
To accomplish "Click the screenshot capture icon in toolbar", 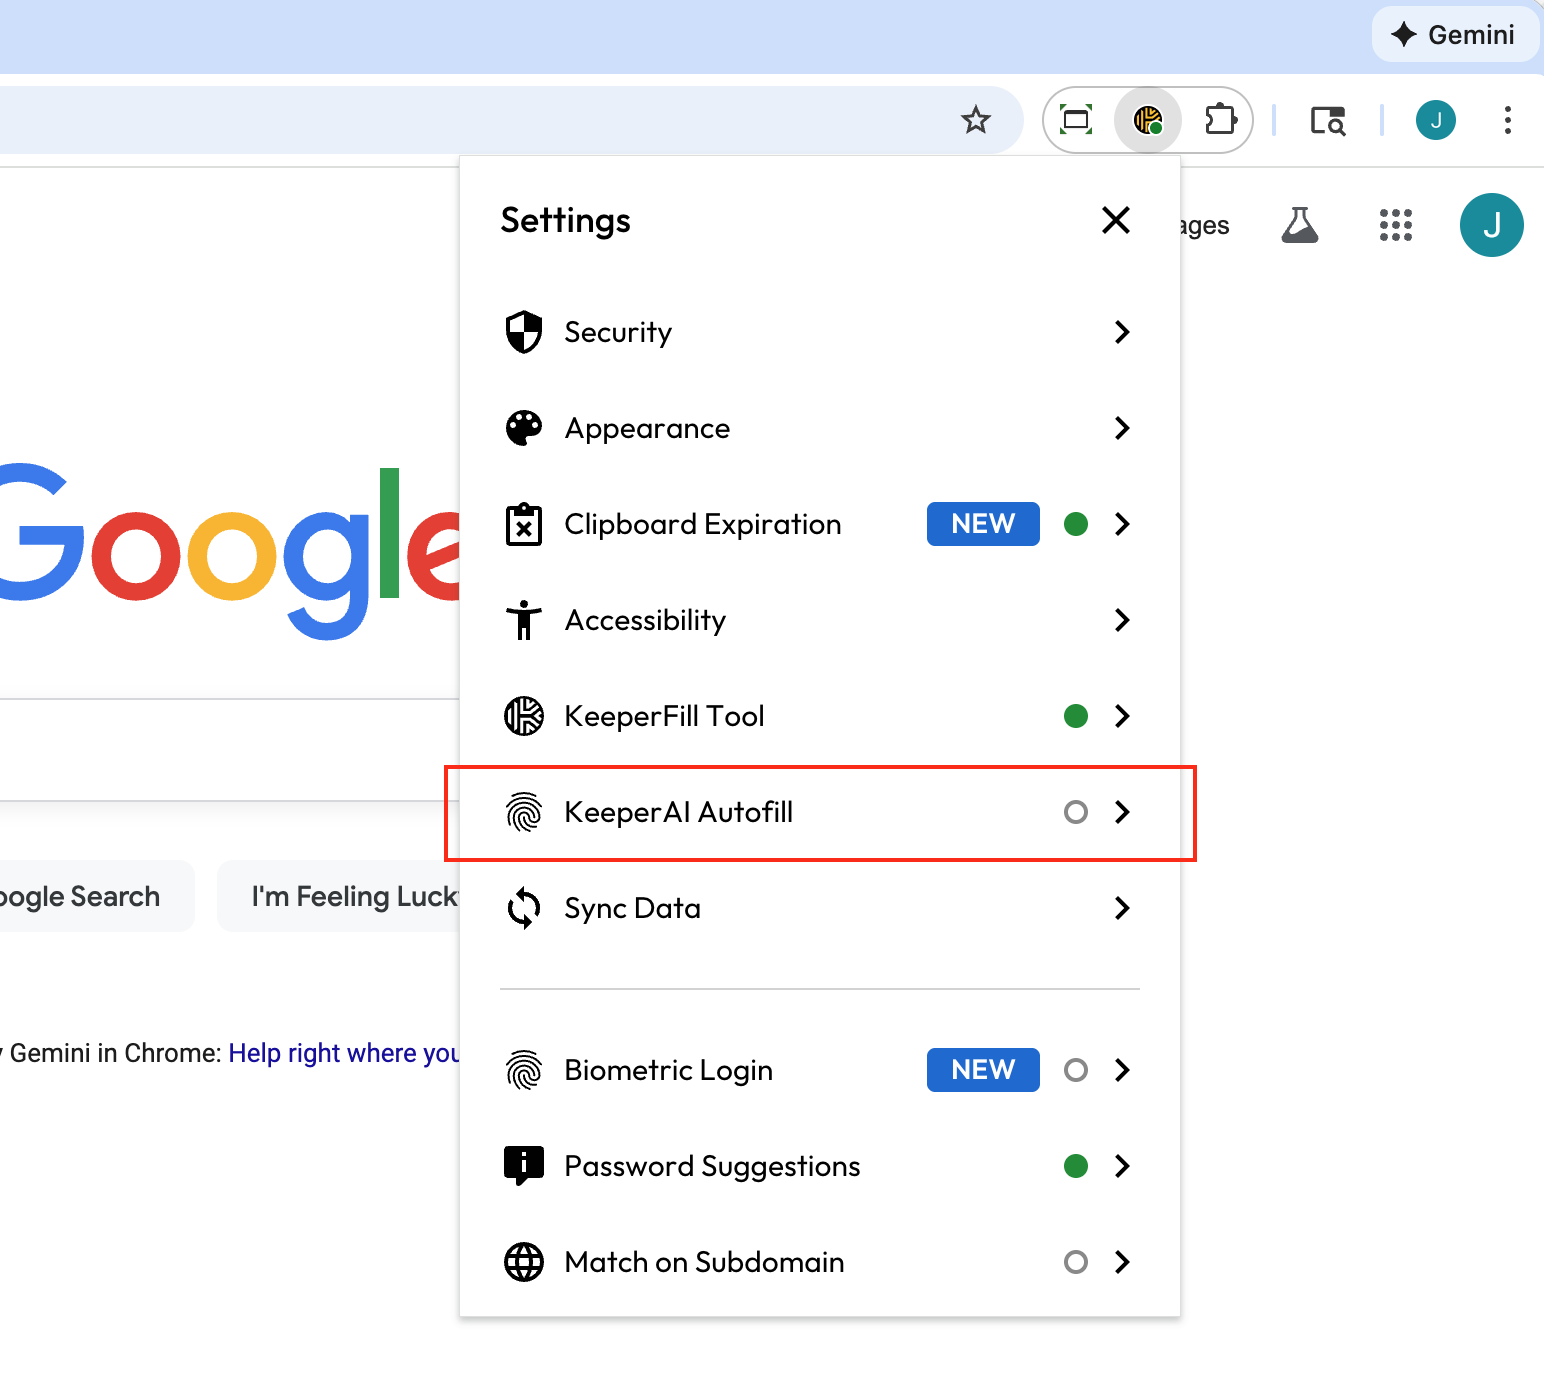I will click(x=1076, y=121).
